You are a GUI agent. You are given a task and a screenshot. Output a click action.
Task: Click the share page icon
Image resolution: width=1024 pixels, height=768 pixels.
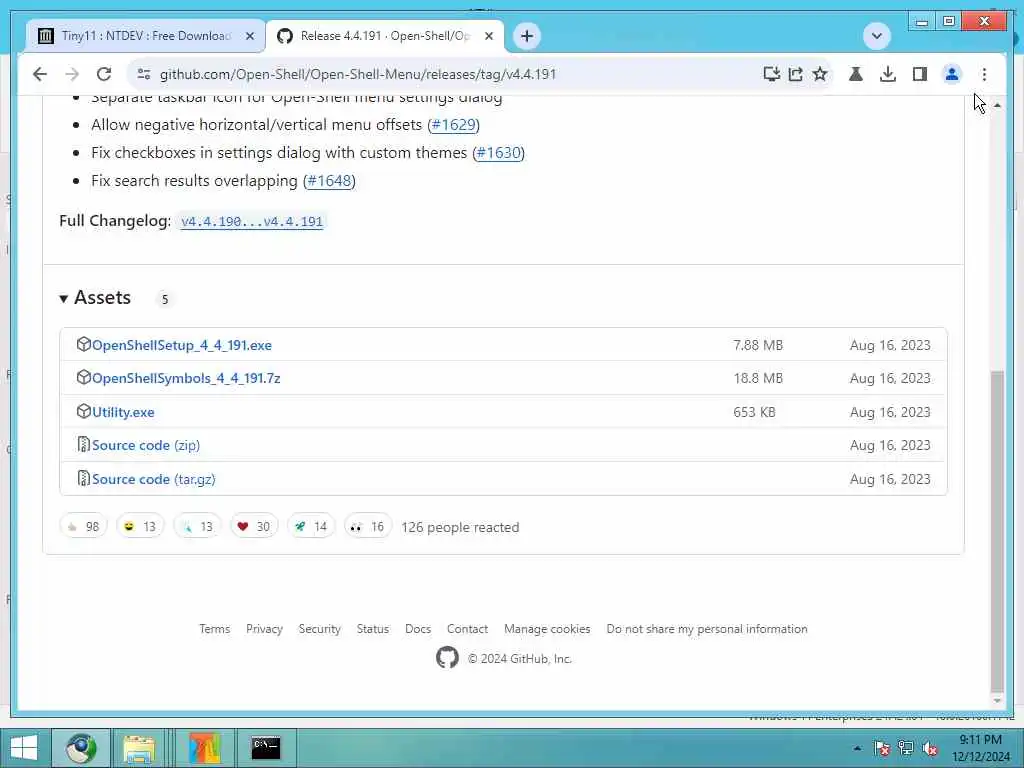click(x=795, y=74)
